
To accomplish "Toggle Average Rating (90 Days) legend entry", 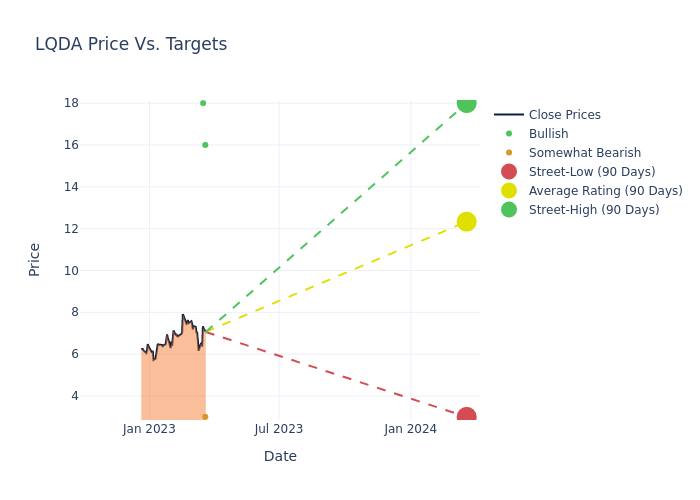I will coord(605,191).
